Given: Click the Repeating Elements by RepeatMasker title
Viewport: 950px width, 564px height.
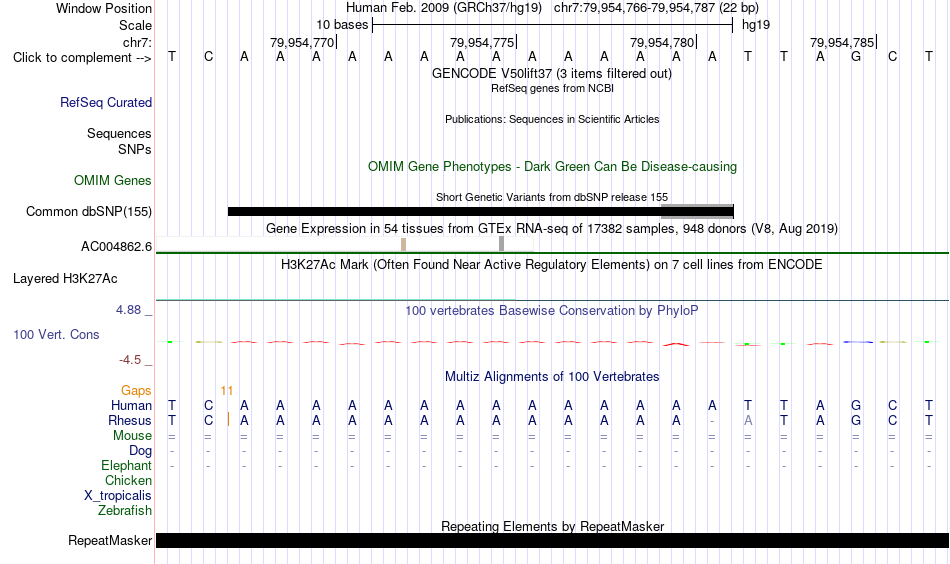Looking at the screenshot, I should (552, 526).
